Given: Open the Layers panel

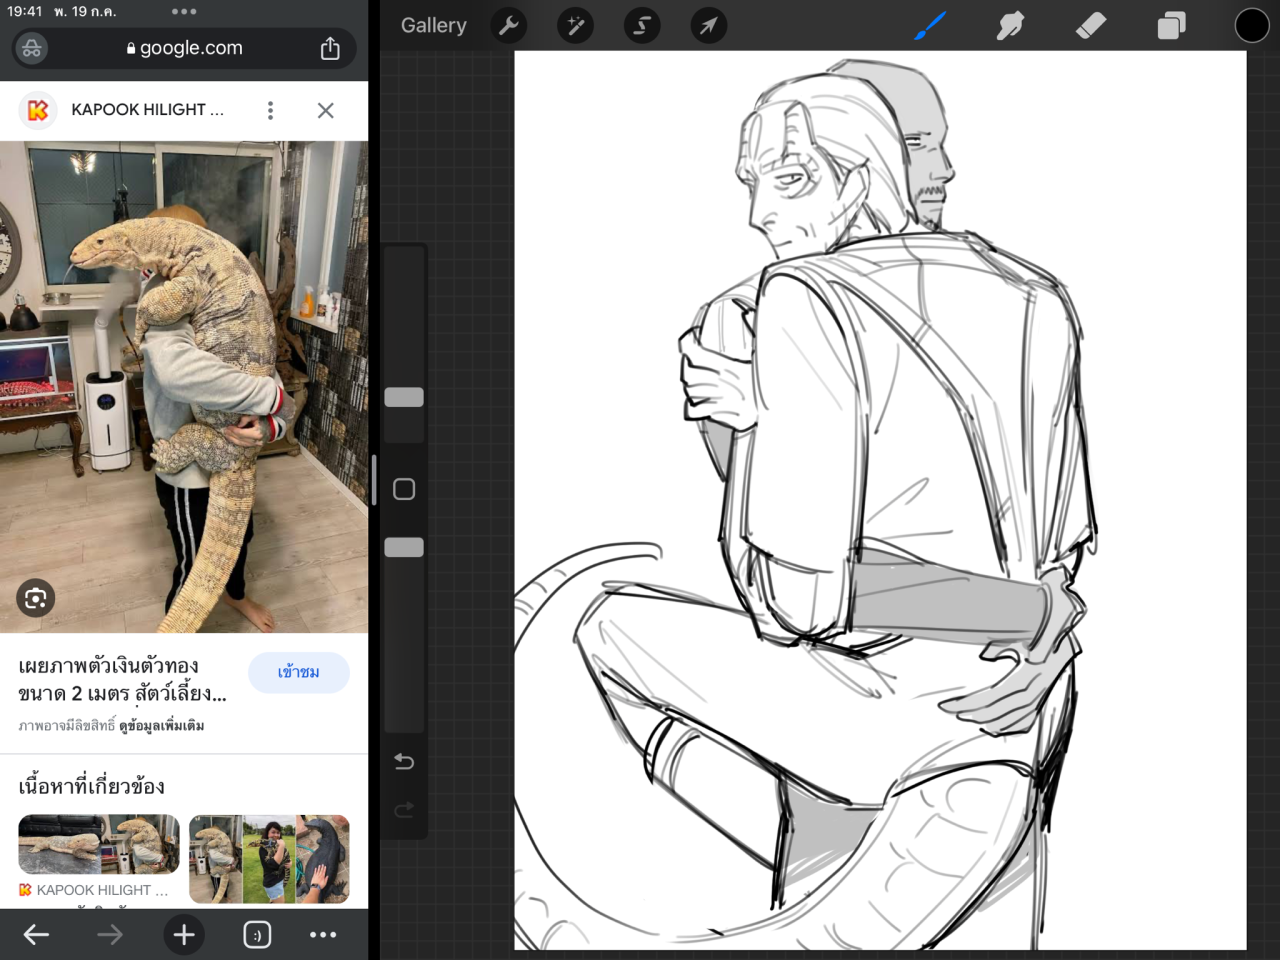Looking at the screenshot, I should [x=1171, y=26].
